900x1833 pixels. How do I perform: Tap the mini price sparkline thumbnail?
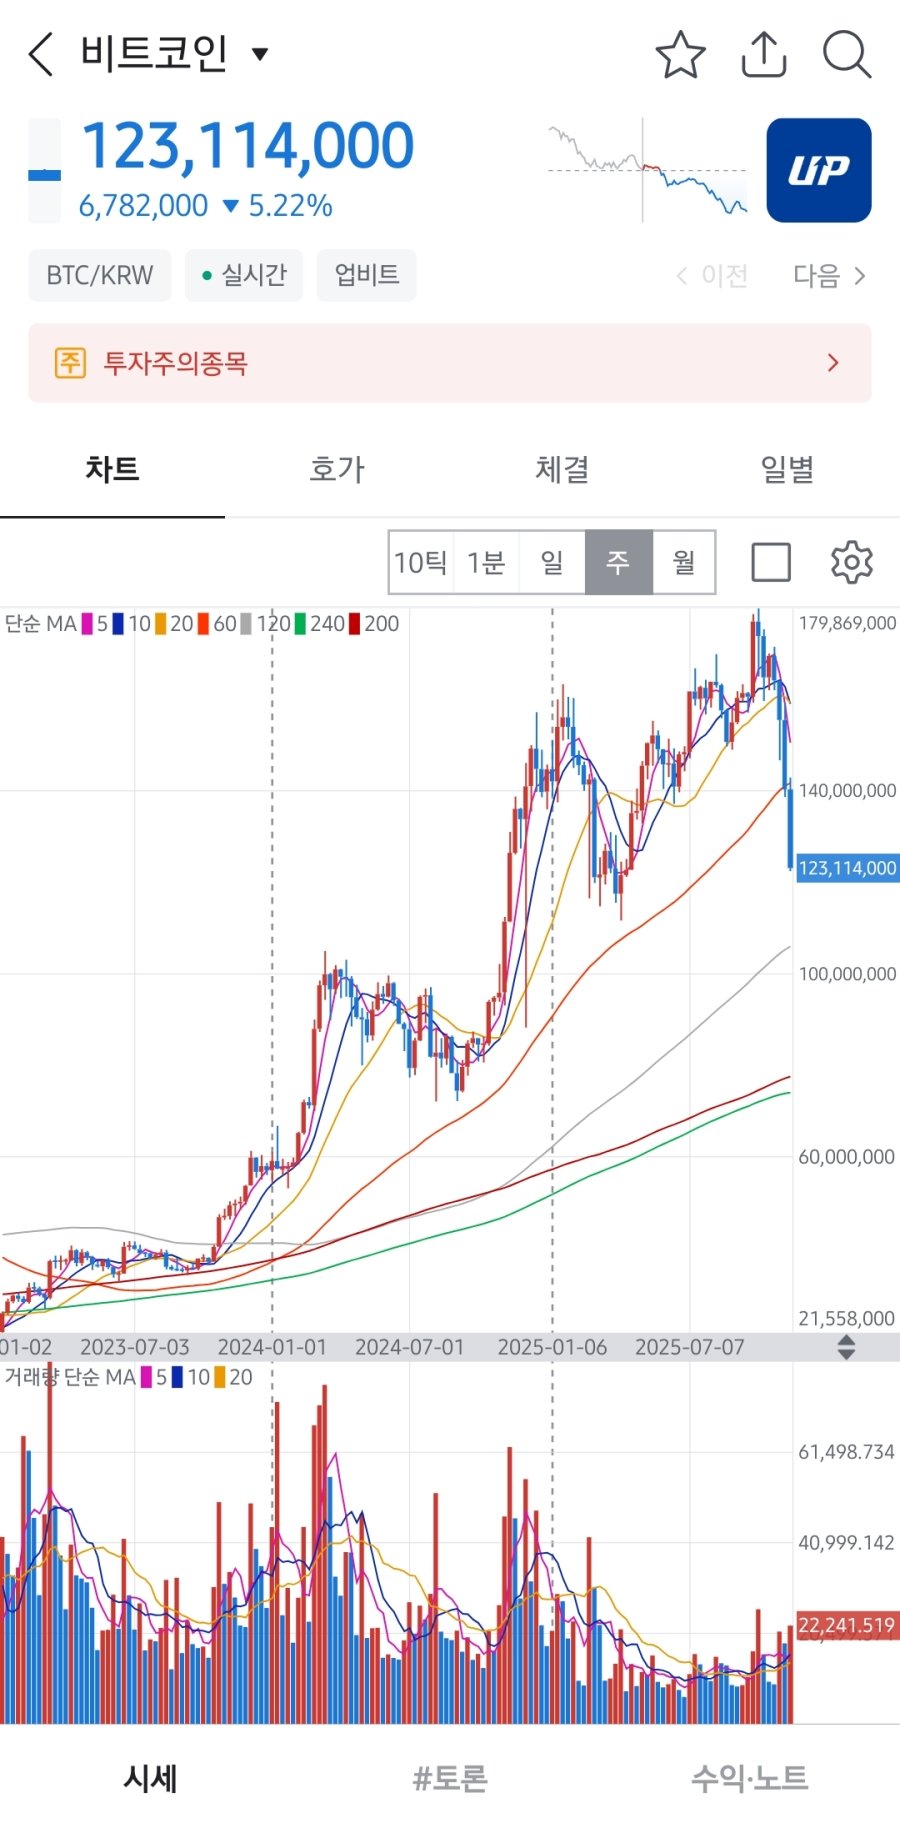coord(647,170)
